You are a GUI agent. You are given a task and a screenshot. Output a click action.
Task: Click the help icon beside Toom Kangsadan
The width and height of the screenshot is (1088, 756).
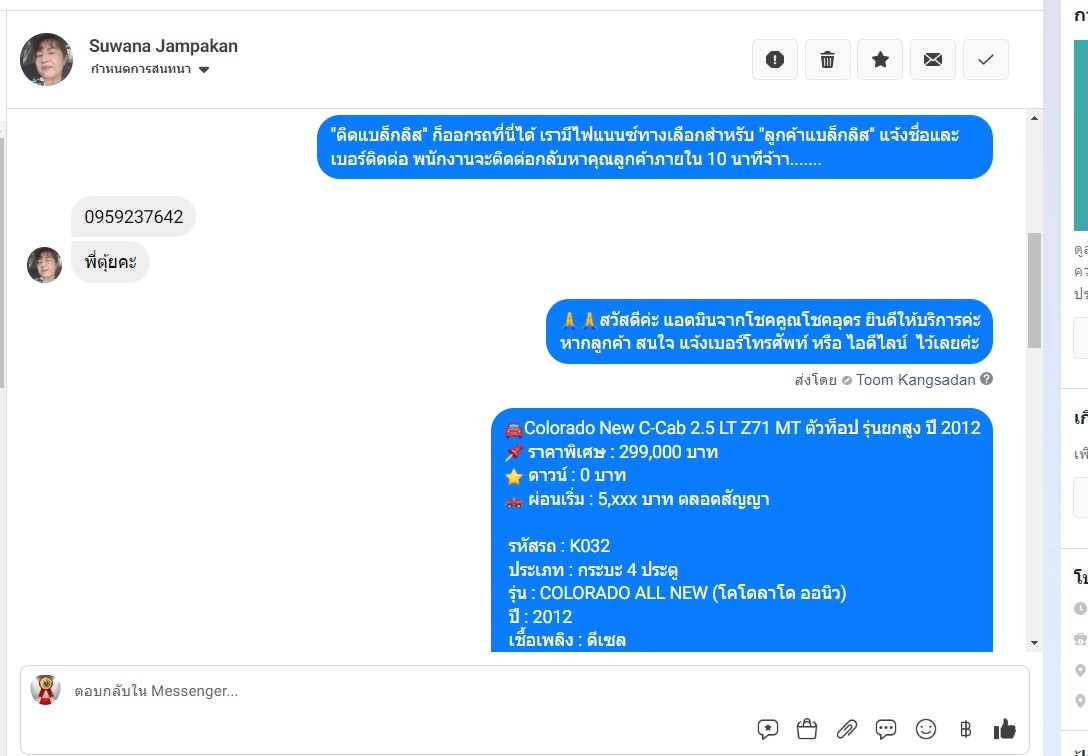[x=986, y=379]
